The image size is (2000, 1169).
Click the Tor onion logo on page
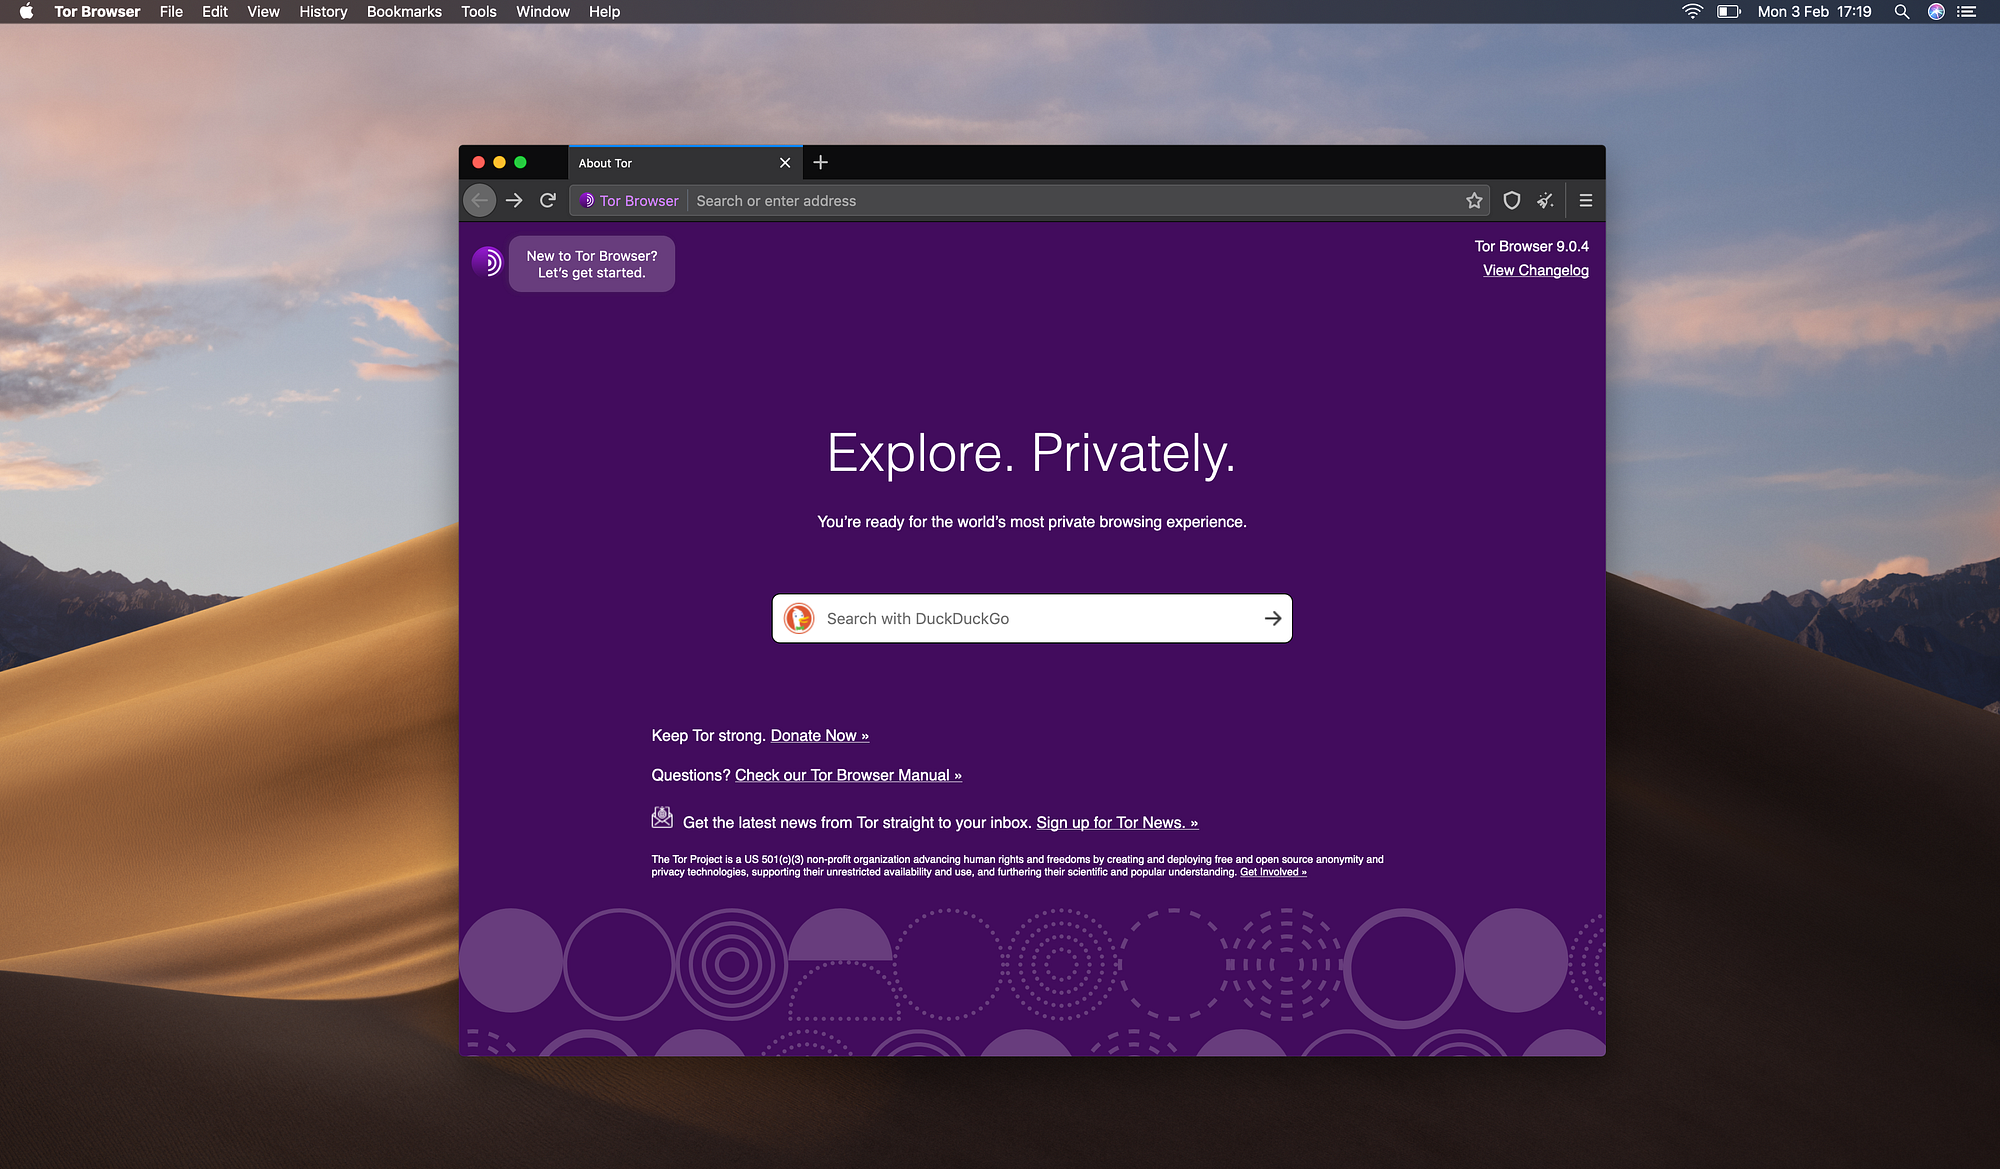487,262
